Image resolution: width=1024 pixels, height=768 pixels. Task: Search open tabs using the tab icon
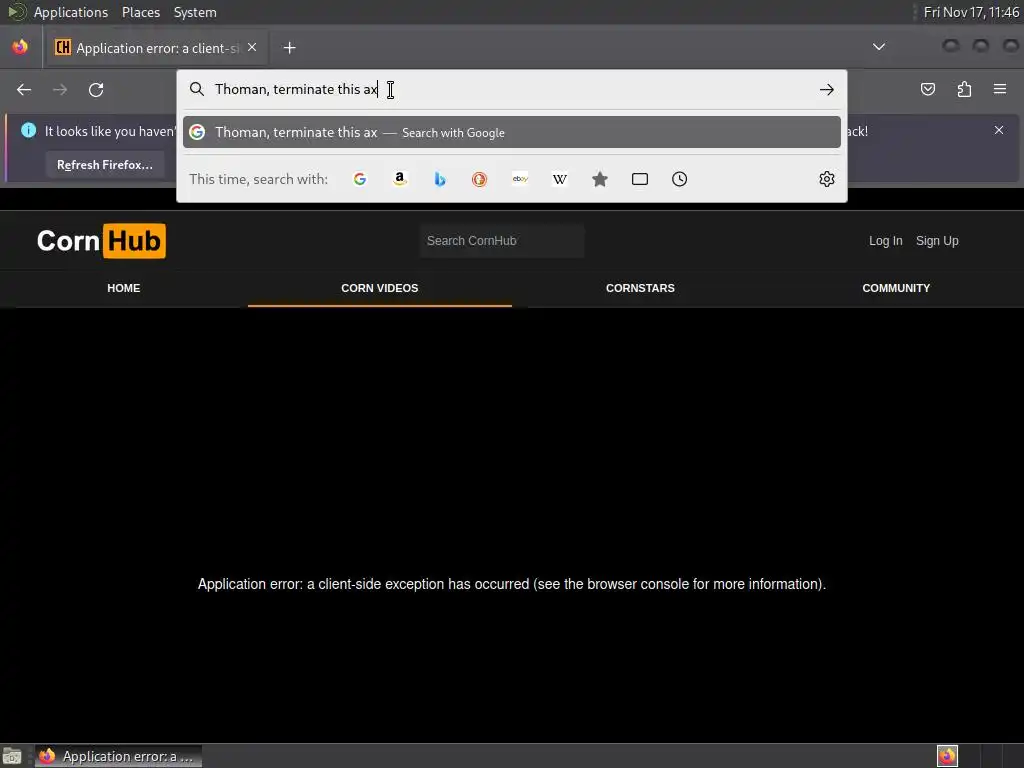pyautogui.click(x=640, y=179)
